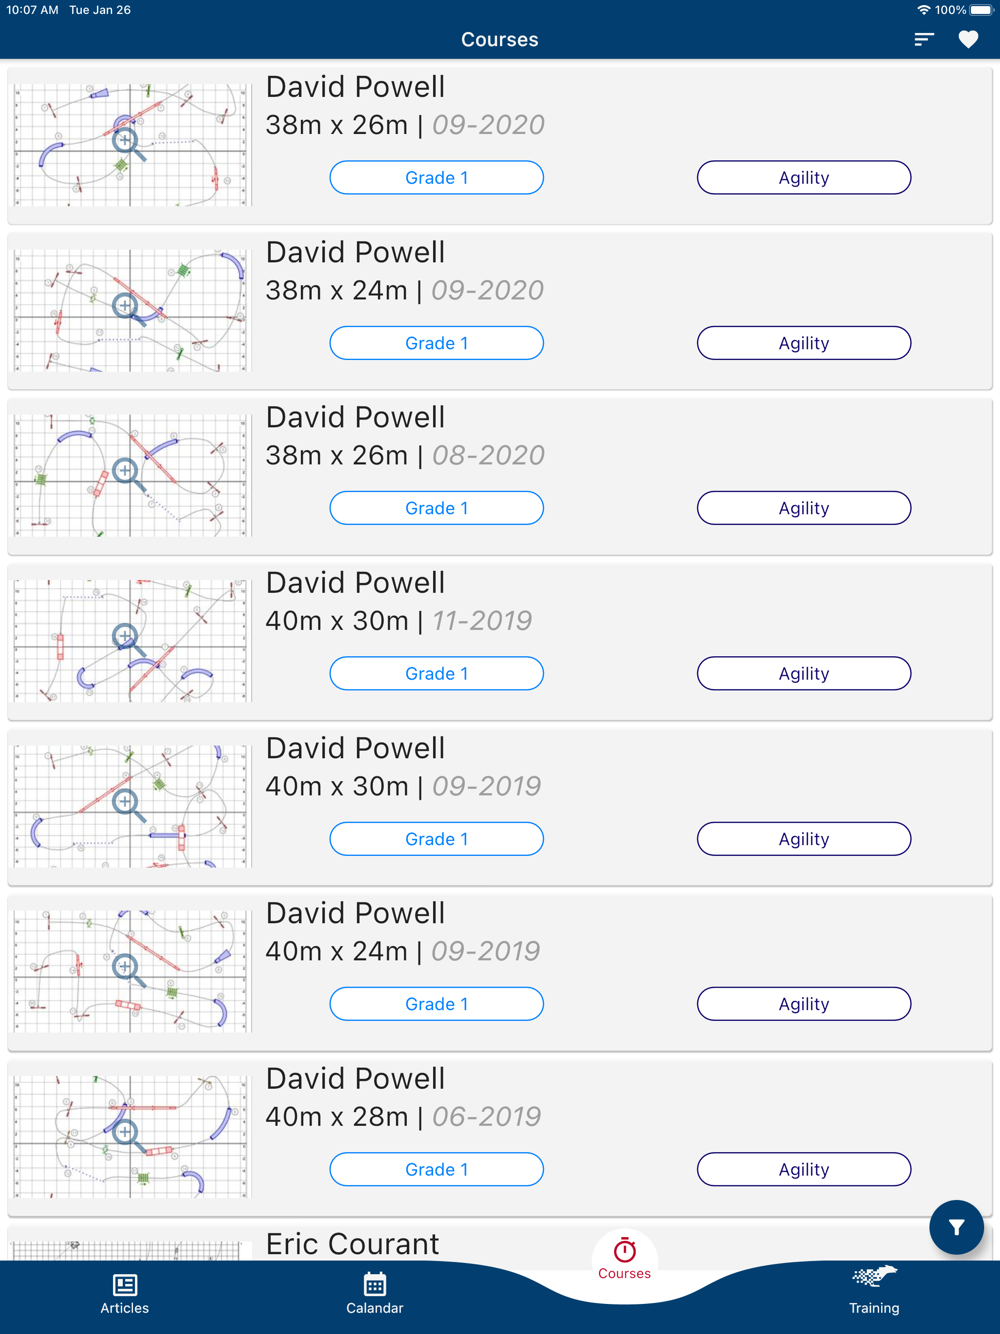1000x1334 pixels.
Task: Open the floating filter funnel button
Action: point(956,1227)
